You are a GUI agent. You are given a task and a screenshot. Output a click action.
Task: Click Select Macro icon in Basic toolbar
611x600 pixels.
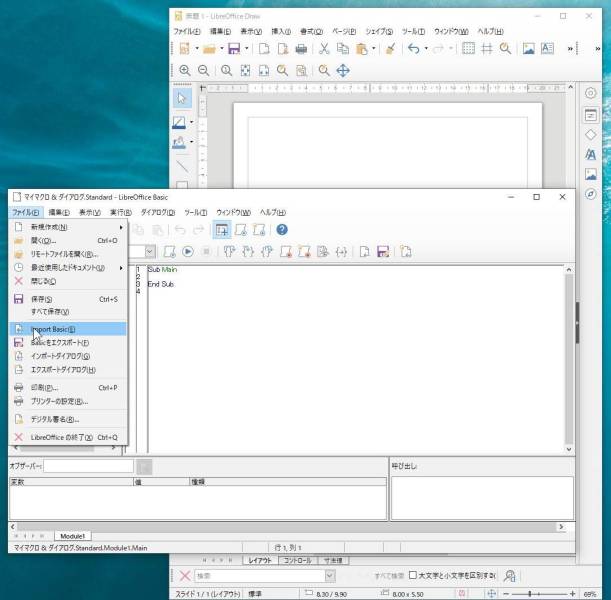(240, 230)
